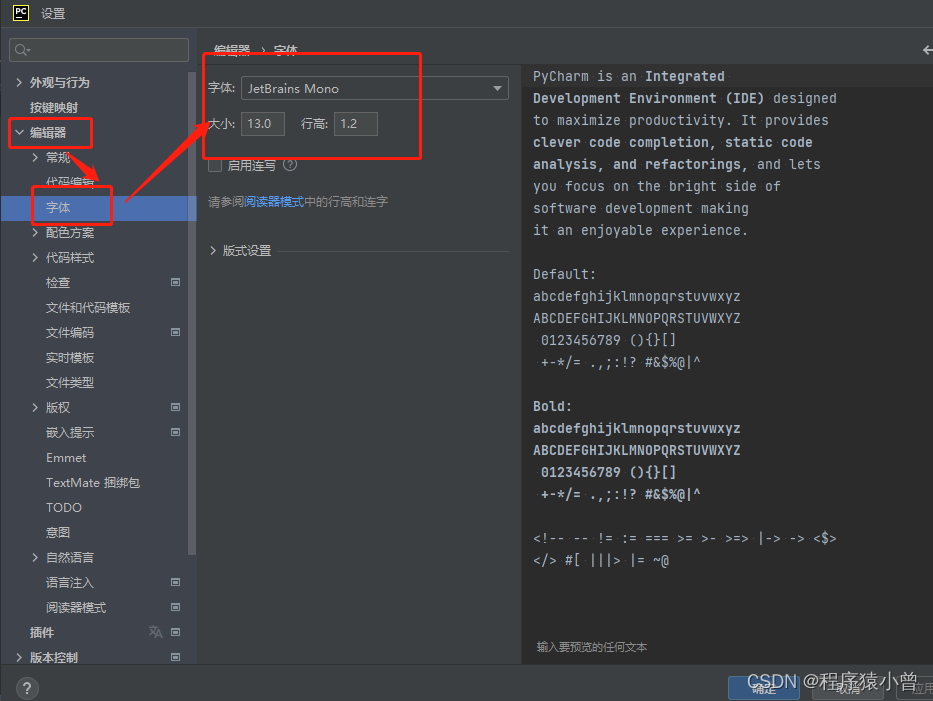Click the editor icon beside 嵌入提示
Image resolution: width=933 pixels, height=701 pixels.
point(176,432)
